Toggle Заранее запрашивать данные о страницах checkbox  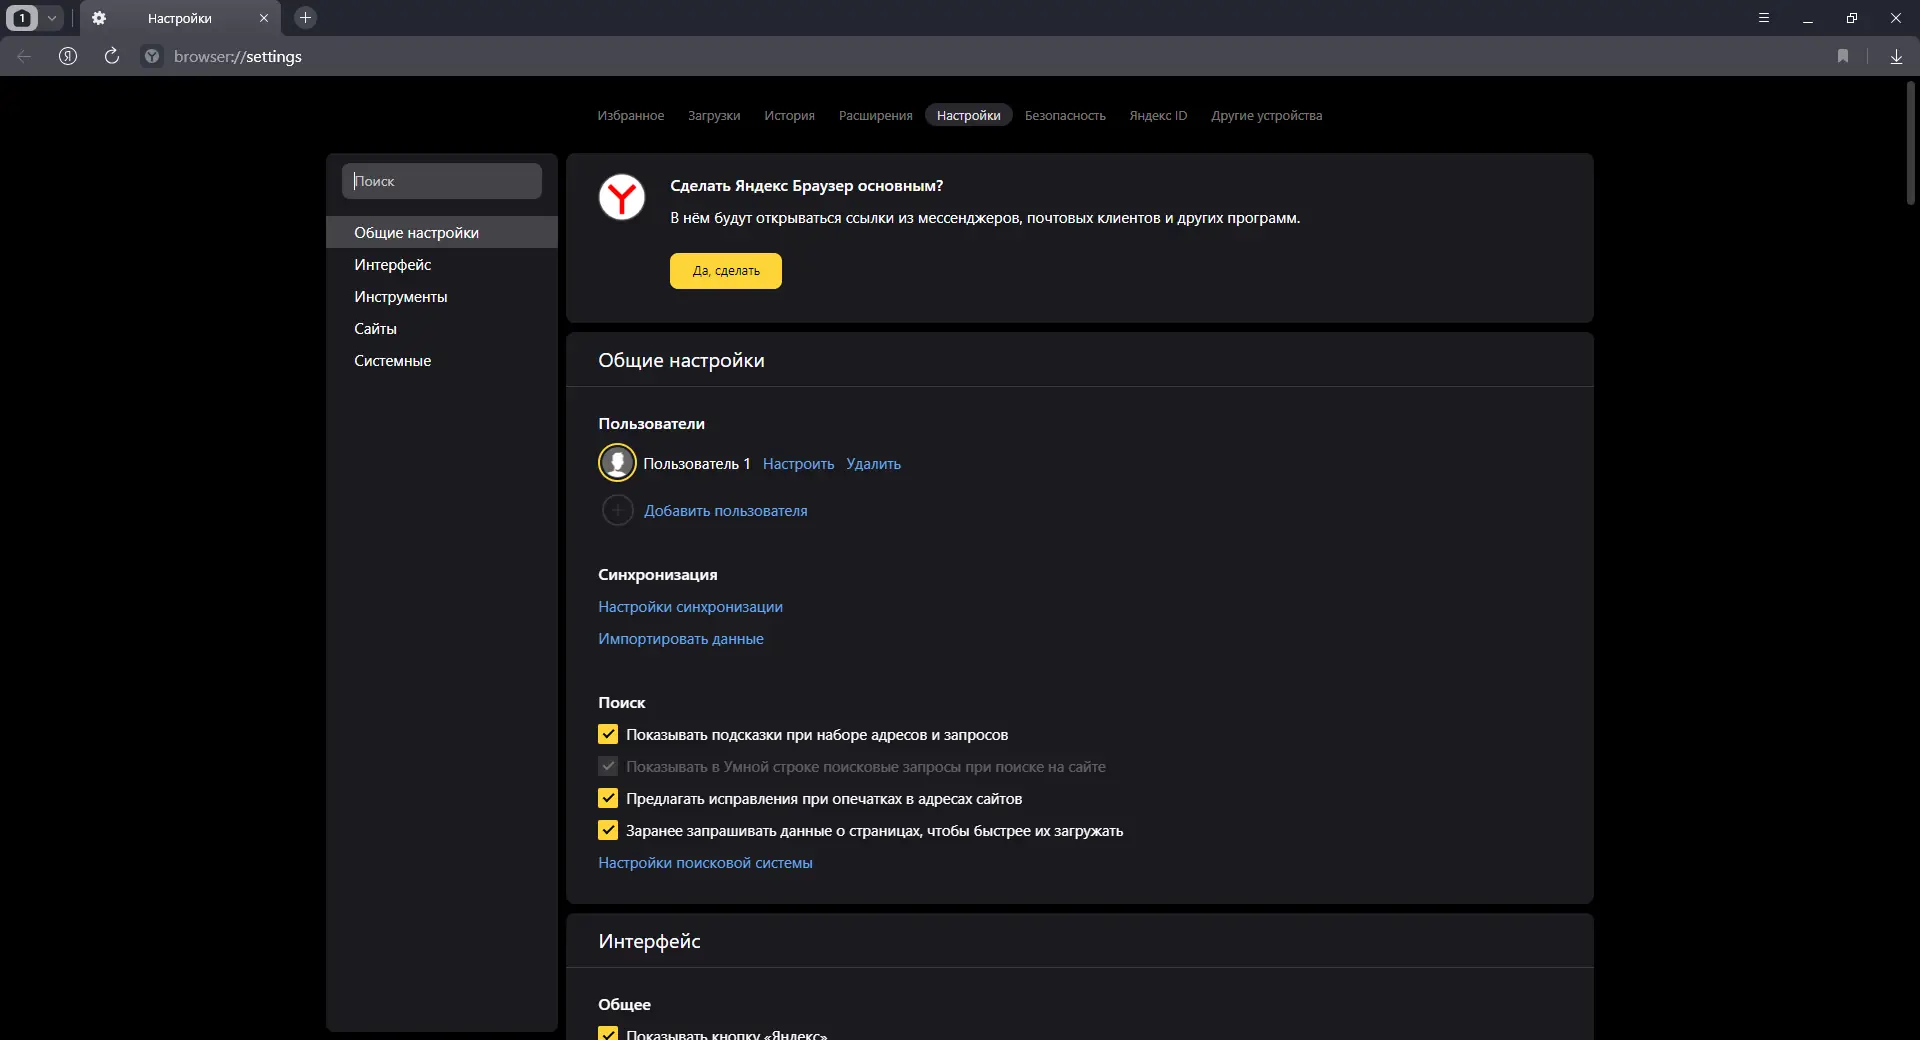[608, 830]
